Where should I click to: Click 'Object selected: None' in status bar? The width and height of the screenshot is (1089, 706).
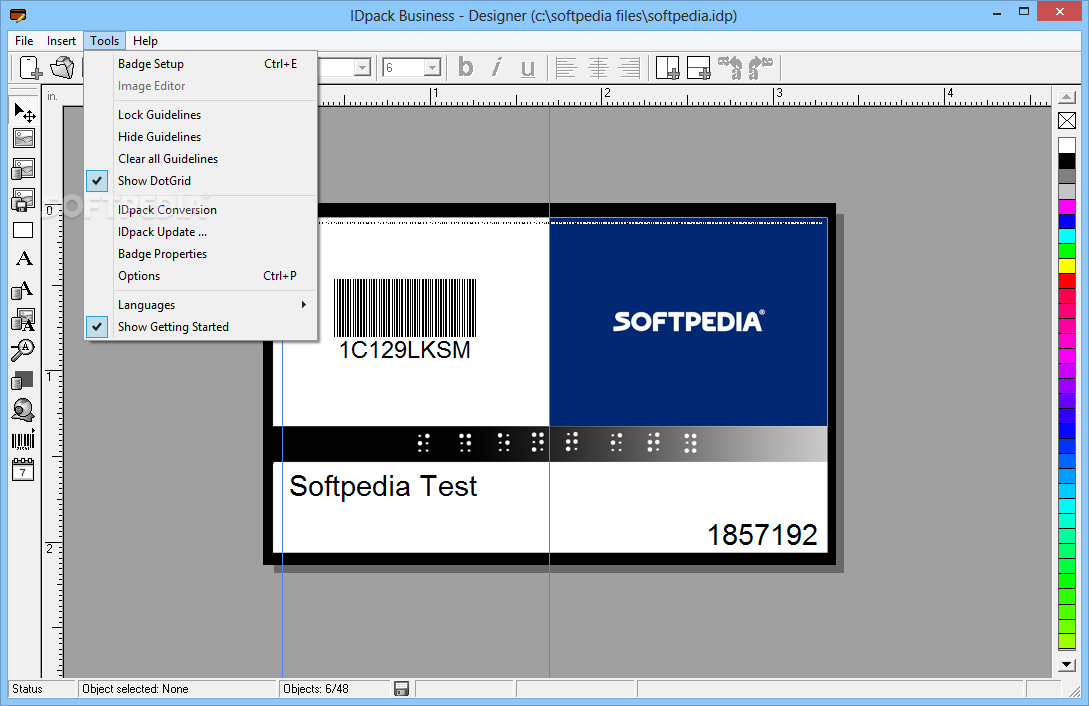[135, 689]
